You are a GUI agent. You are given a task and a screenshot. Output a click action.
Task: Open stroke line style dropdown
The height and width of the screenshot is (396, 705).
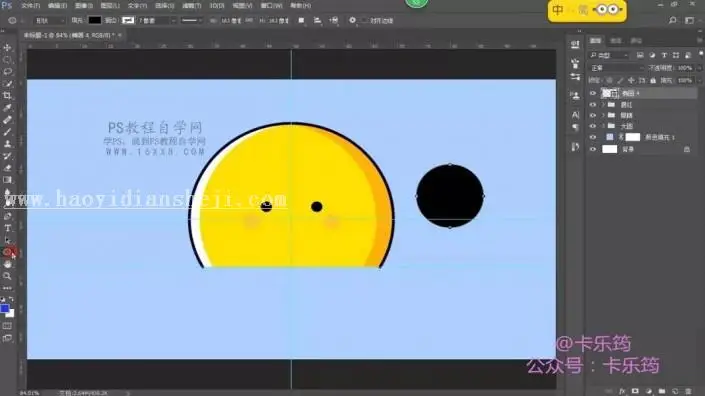pyautogui.click(x=191, y=21)
